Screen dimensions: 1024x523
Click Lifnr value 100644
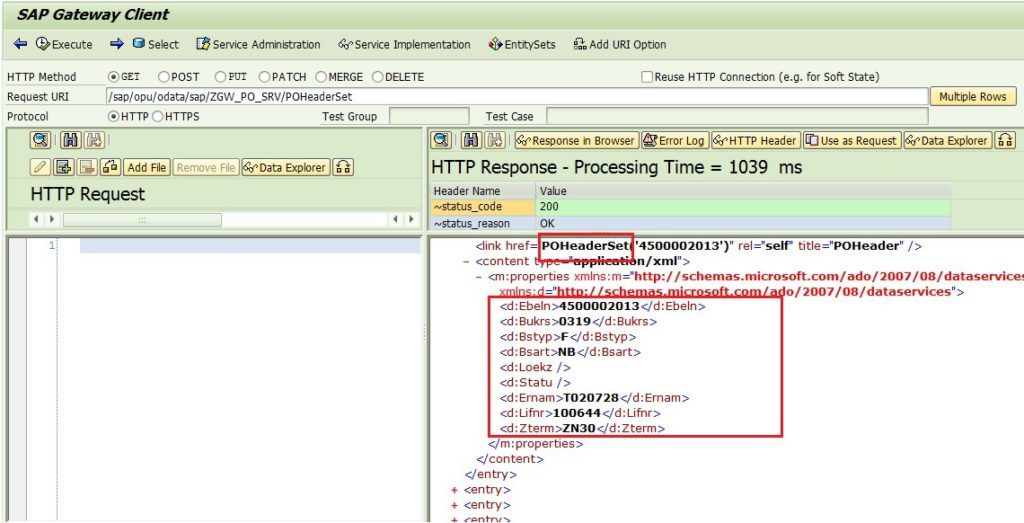point(577,413)
